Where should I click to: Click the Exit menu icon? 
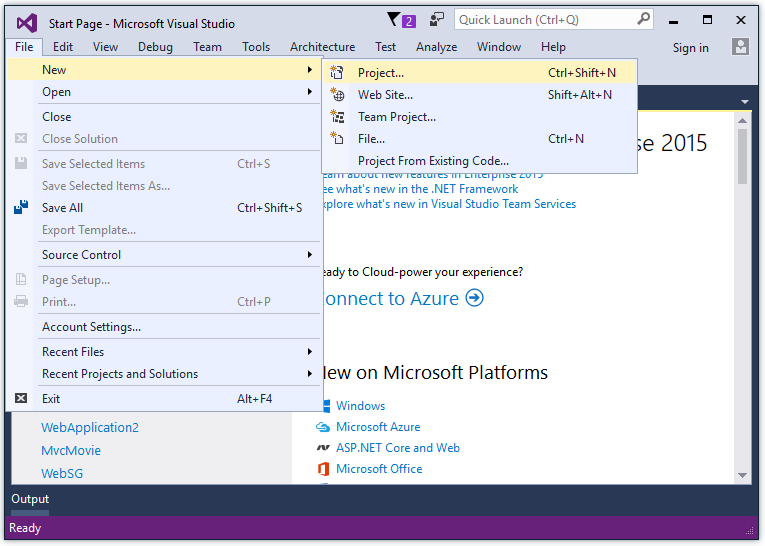pyautogui.click(x=21, y=398)
